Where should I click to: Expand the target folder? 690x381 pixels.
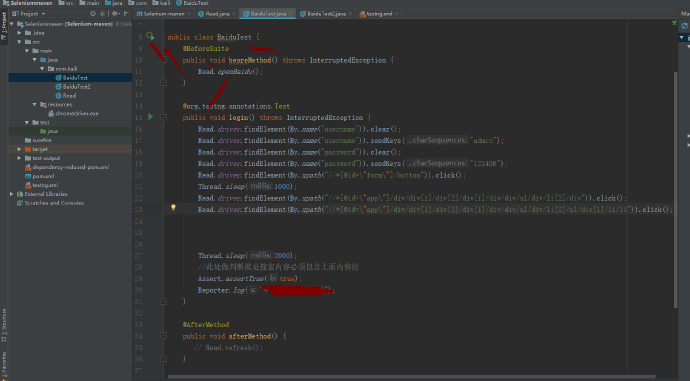point(19,149)
